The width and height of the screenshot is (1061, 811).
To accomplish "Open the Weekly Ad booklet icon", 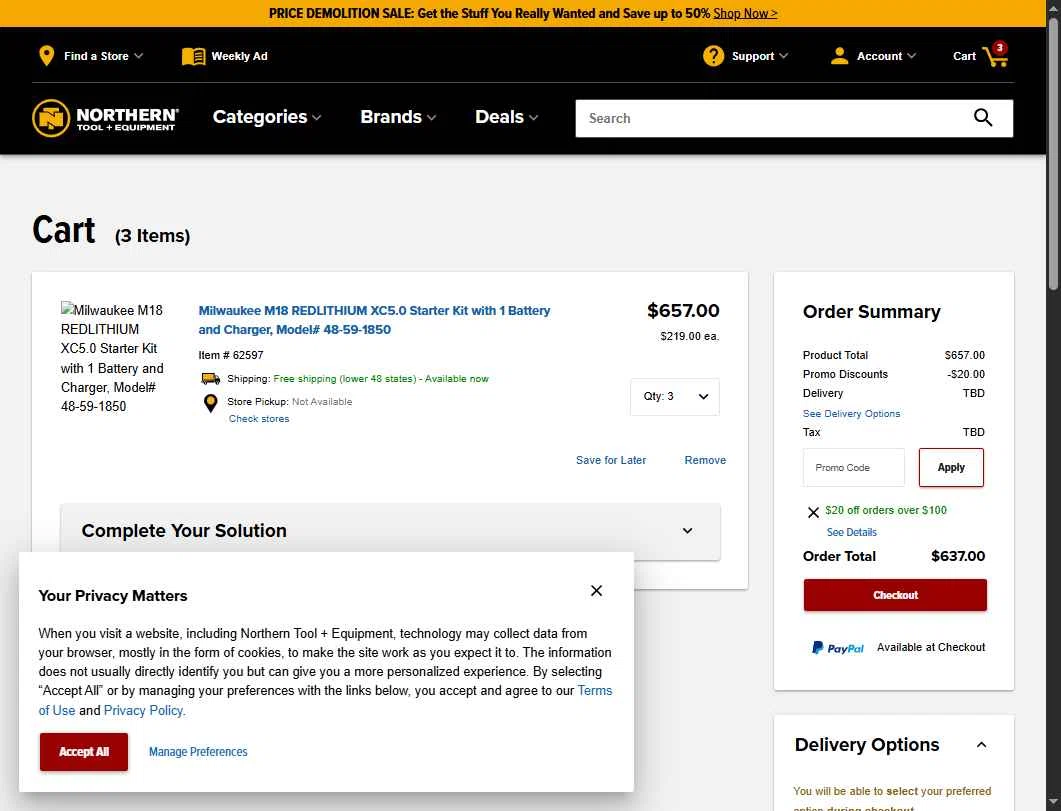I will (x=194, y=56).
